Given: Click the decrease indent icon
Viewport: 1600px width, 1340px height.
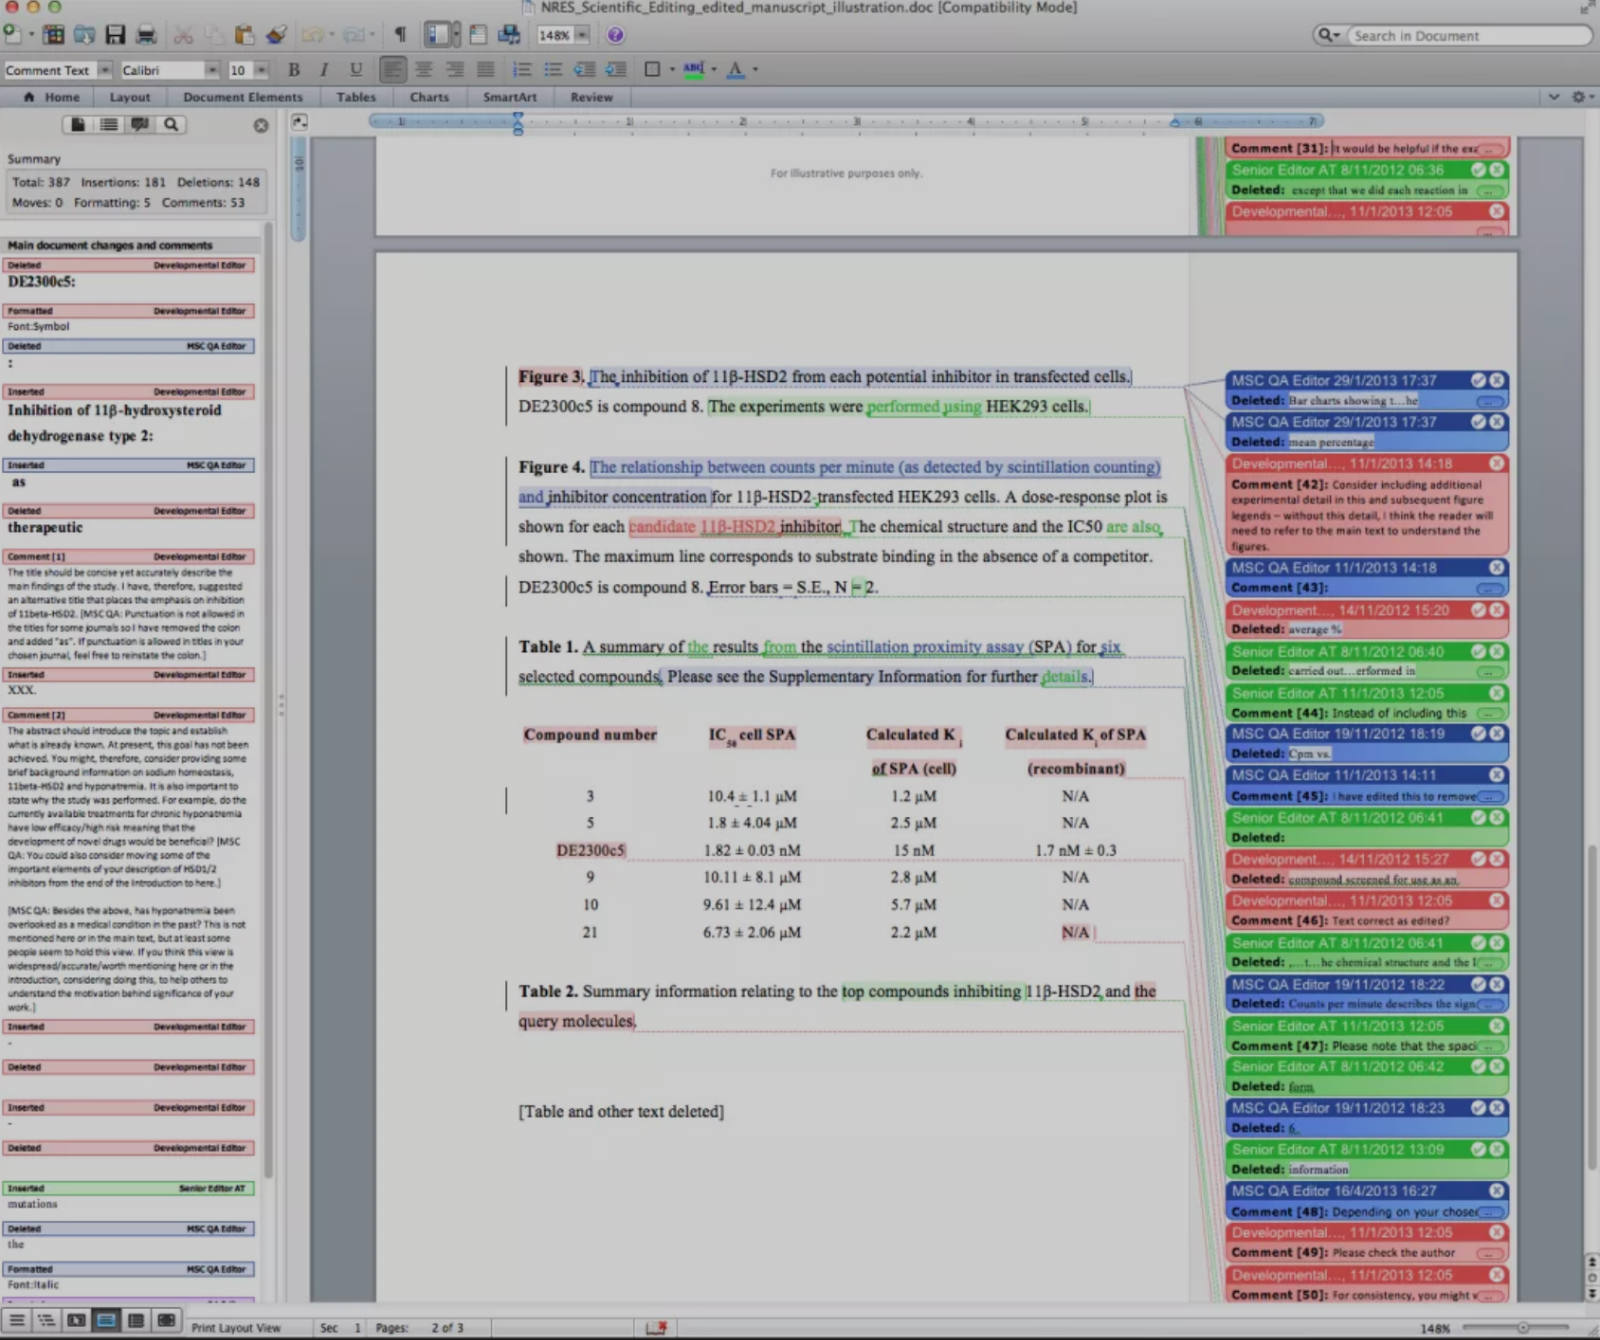Looking at the screenshot, I should coord(584,69).
